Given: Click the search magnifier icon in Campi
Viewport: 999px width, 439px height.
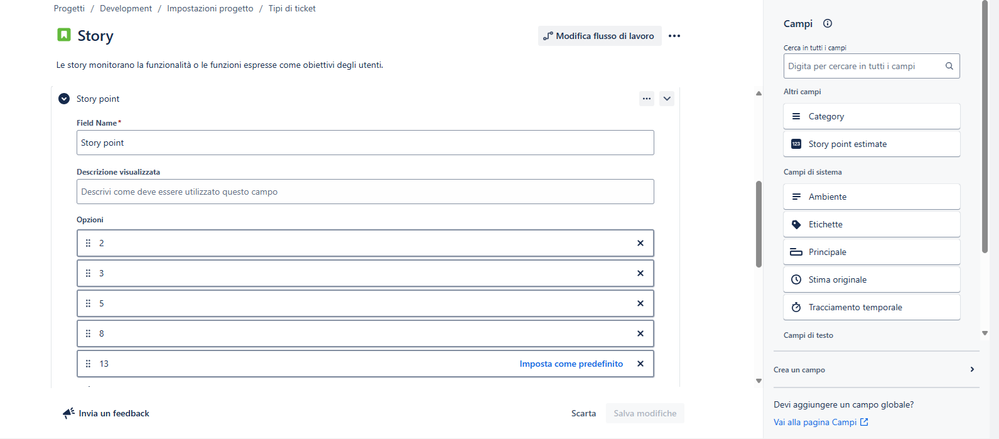Looking at the screenshot, I should (949, 66).
